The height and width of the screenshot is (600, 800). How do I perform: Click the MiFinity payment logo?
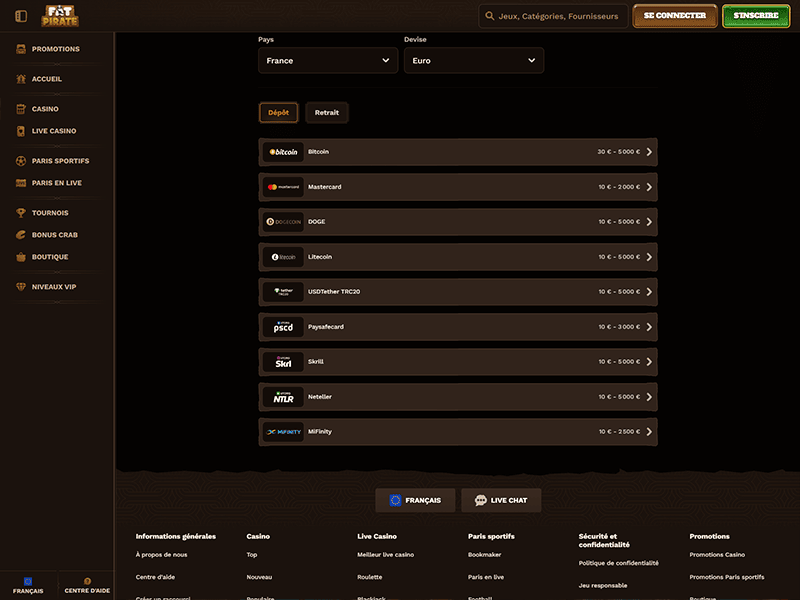point(283,432)
